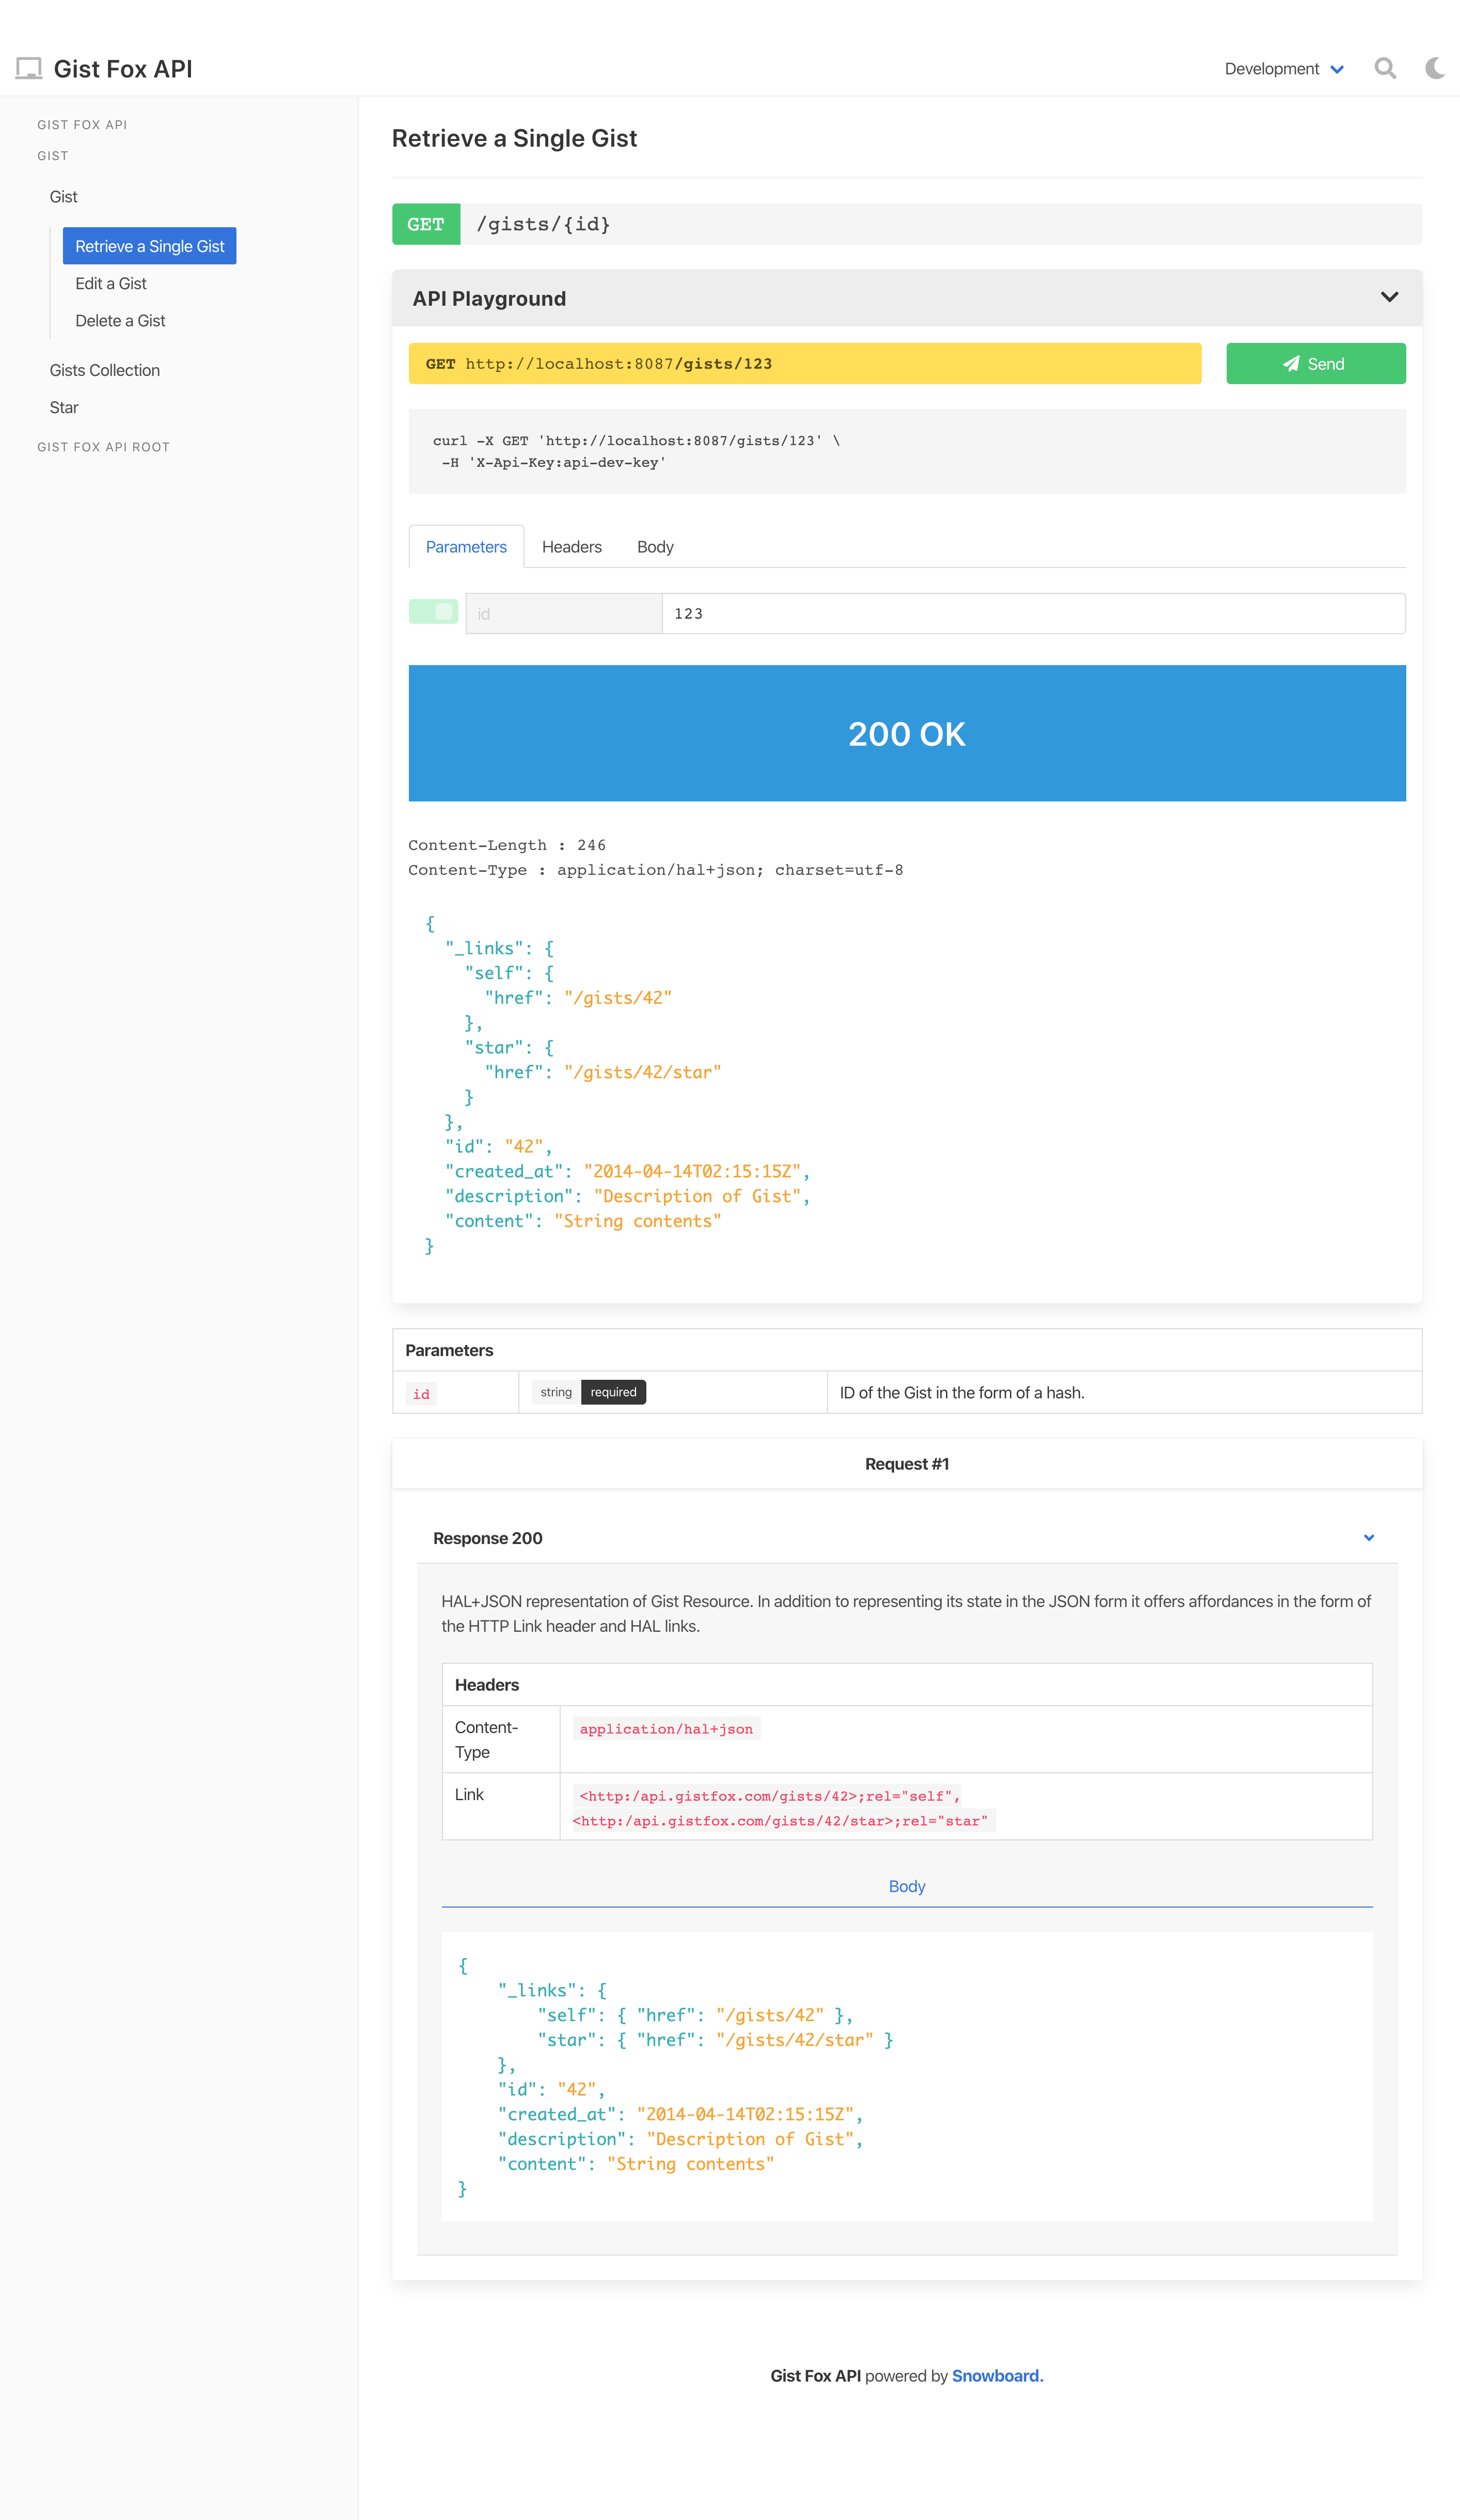This screenshot has height=2520, width=1460.
Task: Open the Star sidebar item
Action: click(x=64, y=408)
